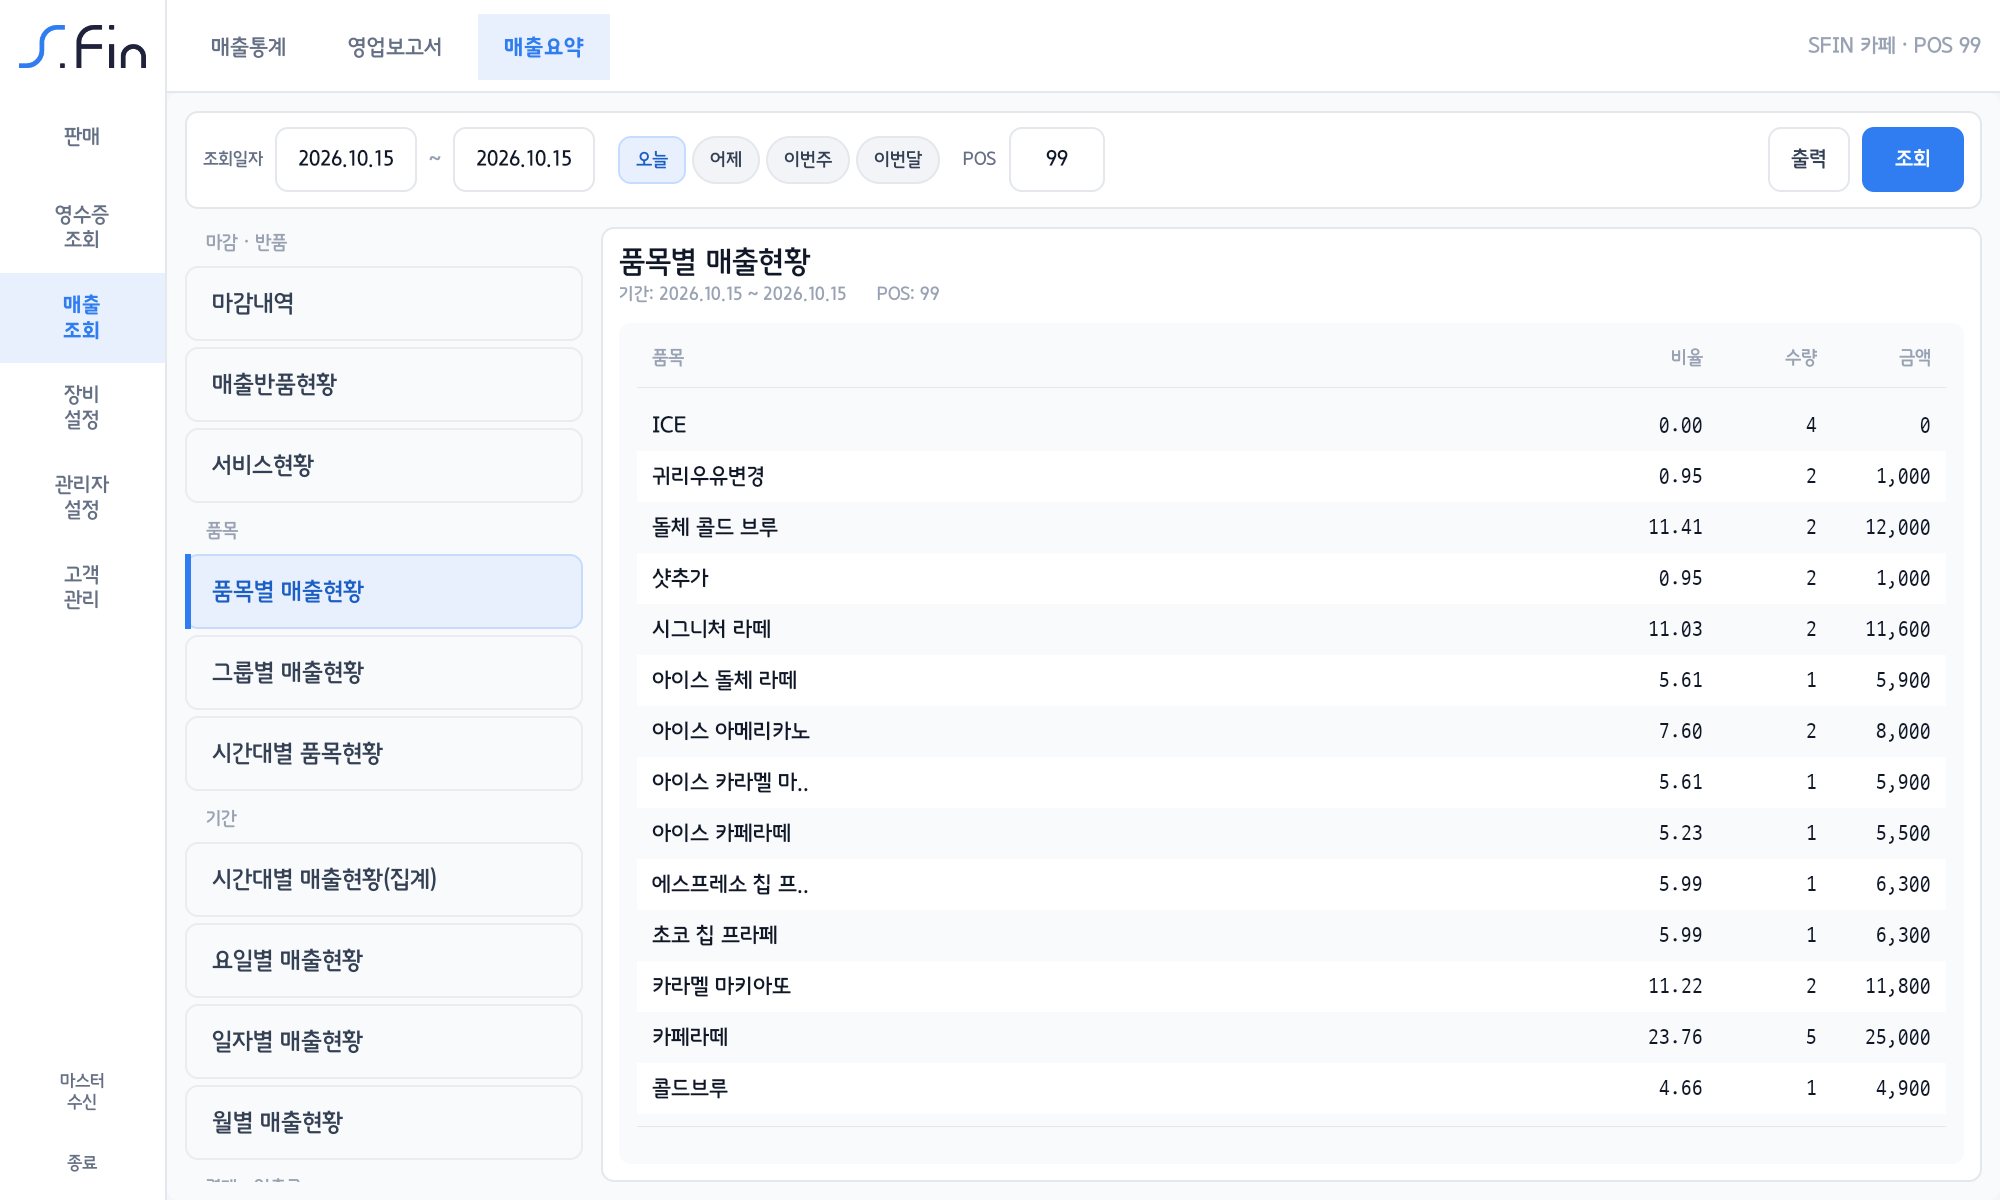The width and height of the screenshot is (2000, 1200).
Task: Open 영수증 조회 in the sidebar
Action: (82, 227)
